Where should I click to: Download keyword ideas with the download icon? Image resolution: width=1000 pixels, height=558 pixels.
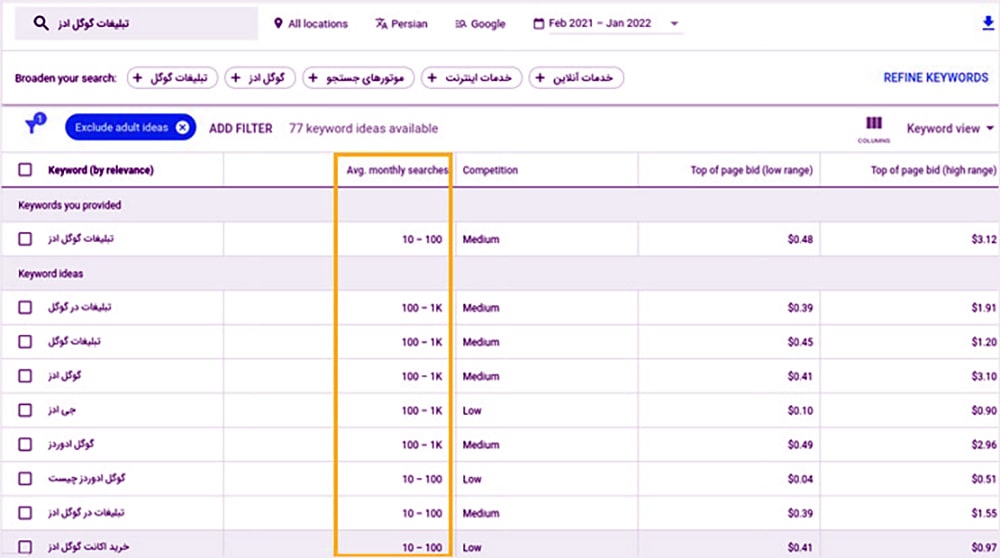point(988,24)
